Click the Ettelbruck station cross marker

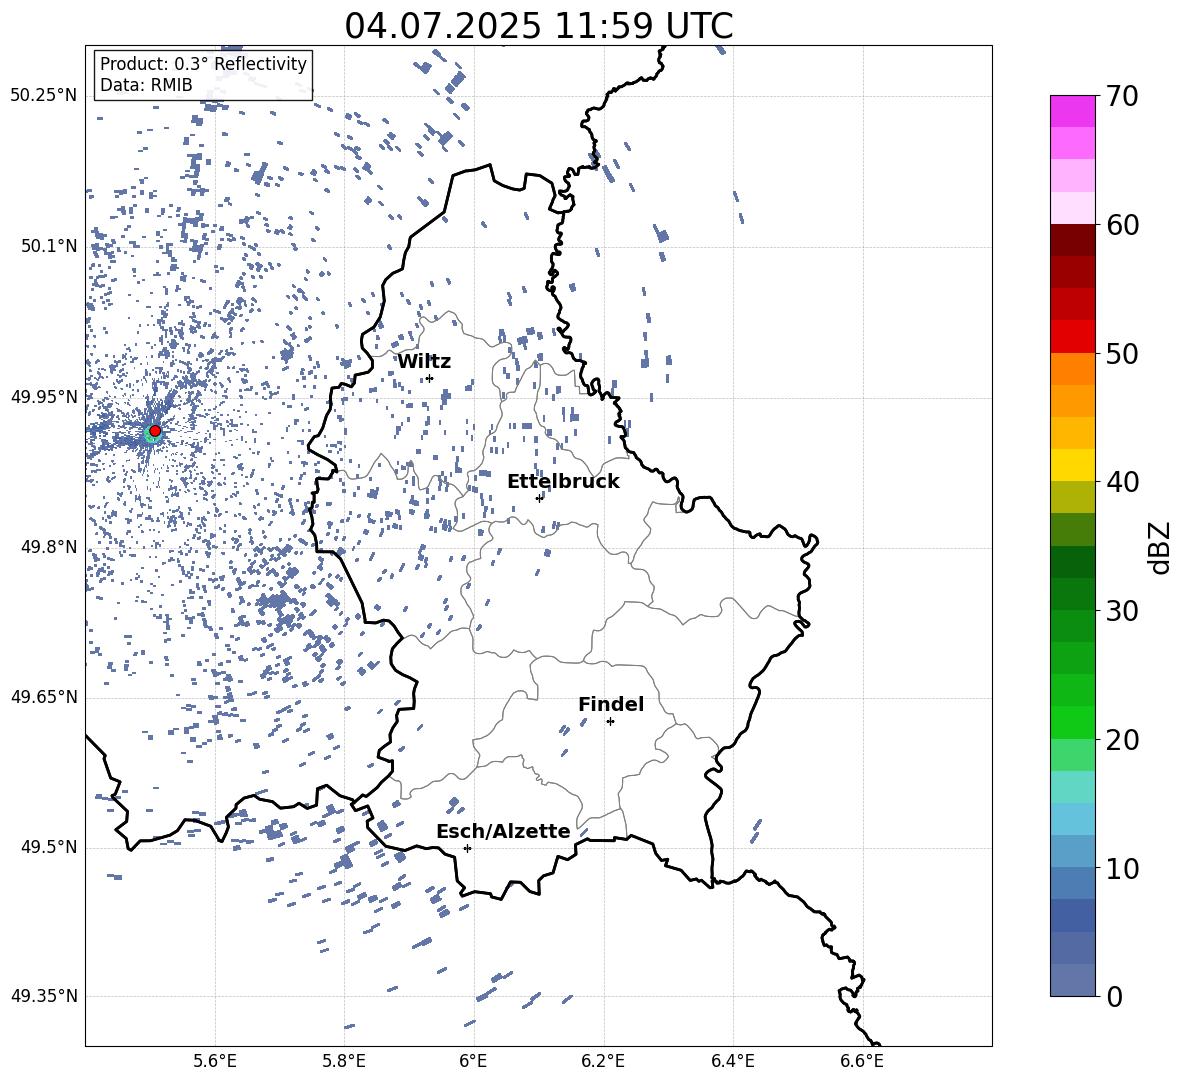pyautogui.click(x=539, y=498)
